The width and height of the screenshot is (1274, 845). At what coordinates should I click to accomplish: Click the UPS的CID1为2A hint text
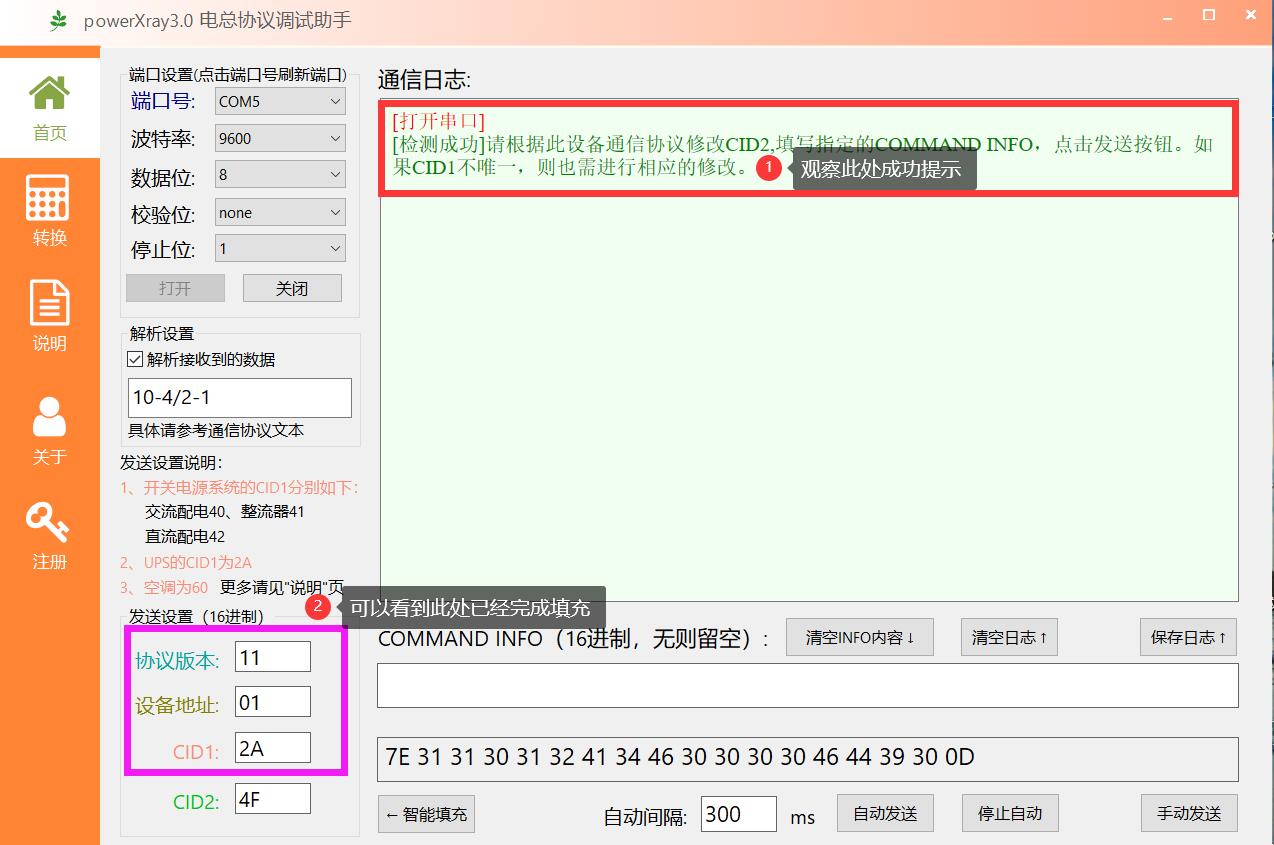coord(186,562)
